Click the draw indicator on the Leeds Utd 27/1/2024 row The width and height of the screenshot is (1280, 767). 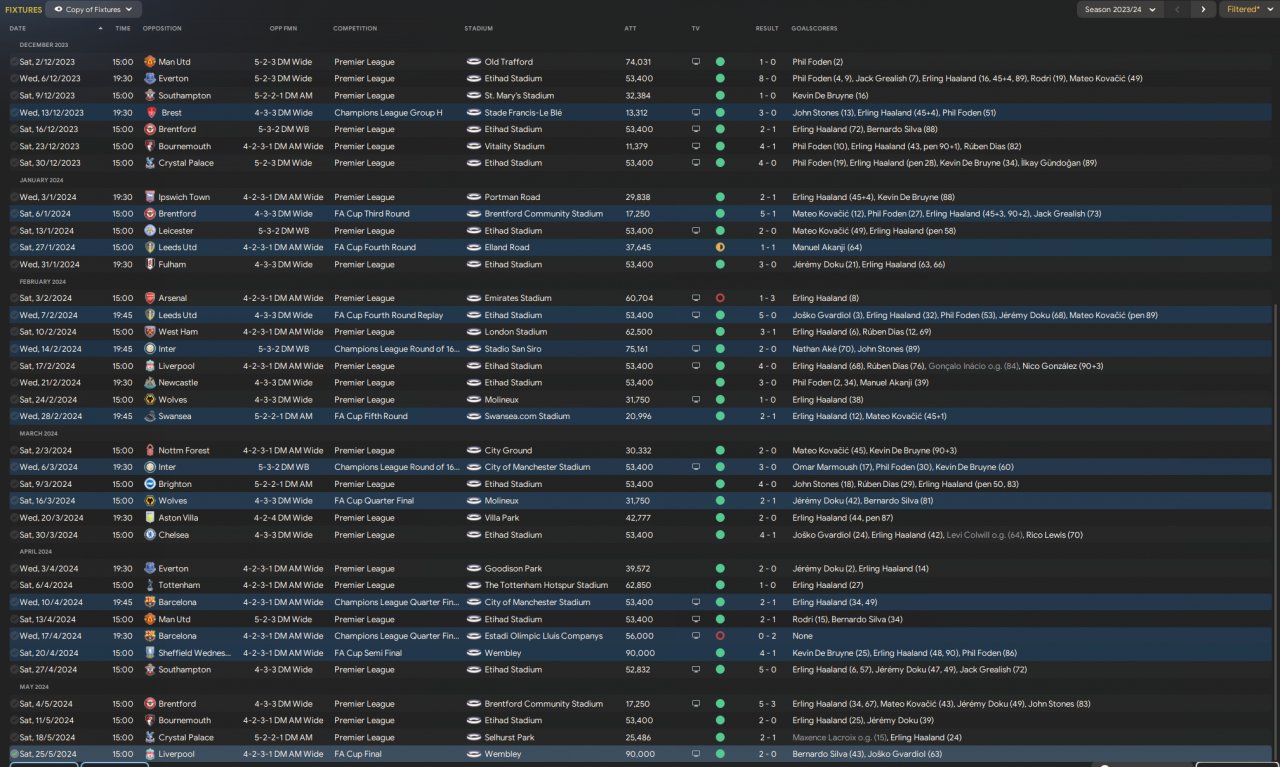720,247
